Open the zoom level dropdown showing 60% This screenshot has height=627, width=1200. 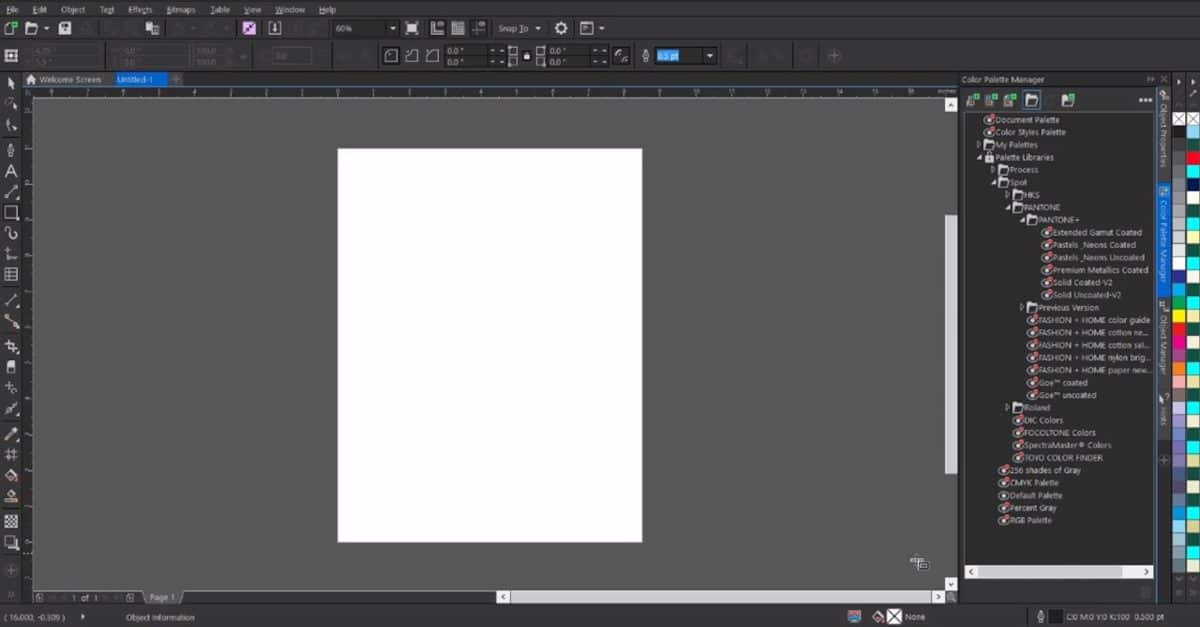(x=393, y=28)
